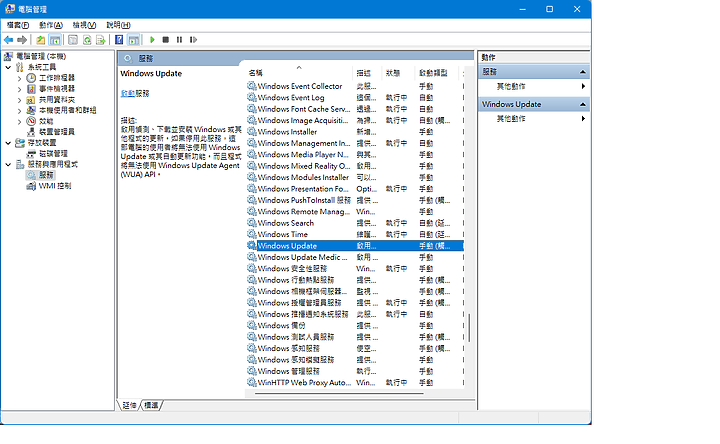Start the service with the green play icon
720x444 pixels.
click(x=152, y=40)
